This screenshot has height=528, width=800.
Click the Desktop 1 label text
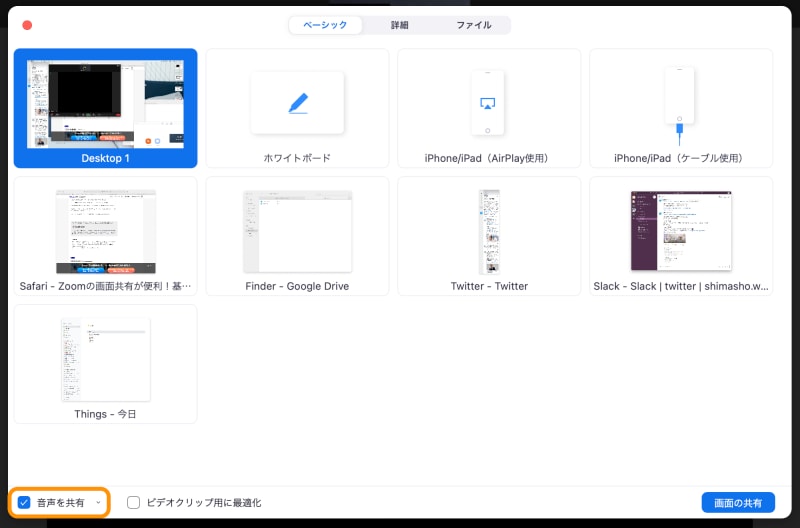pos(106,158)
